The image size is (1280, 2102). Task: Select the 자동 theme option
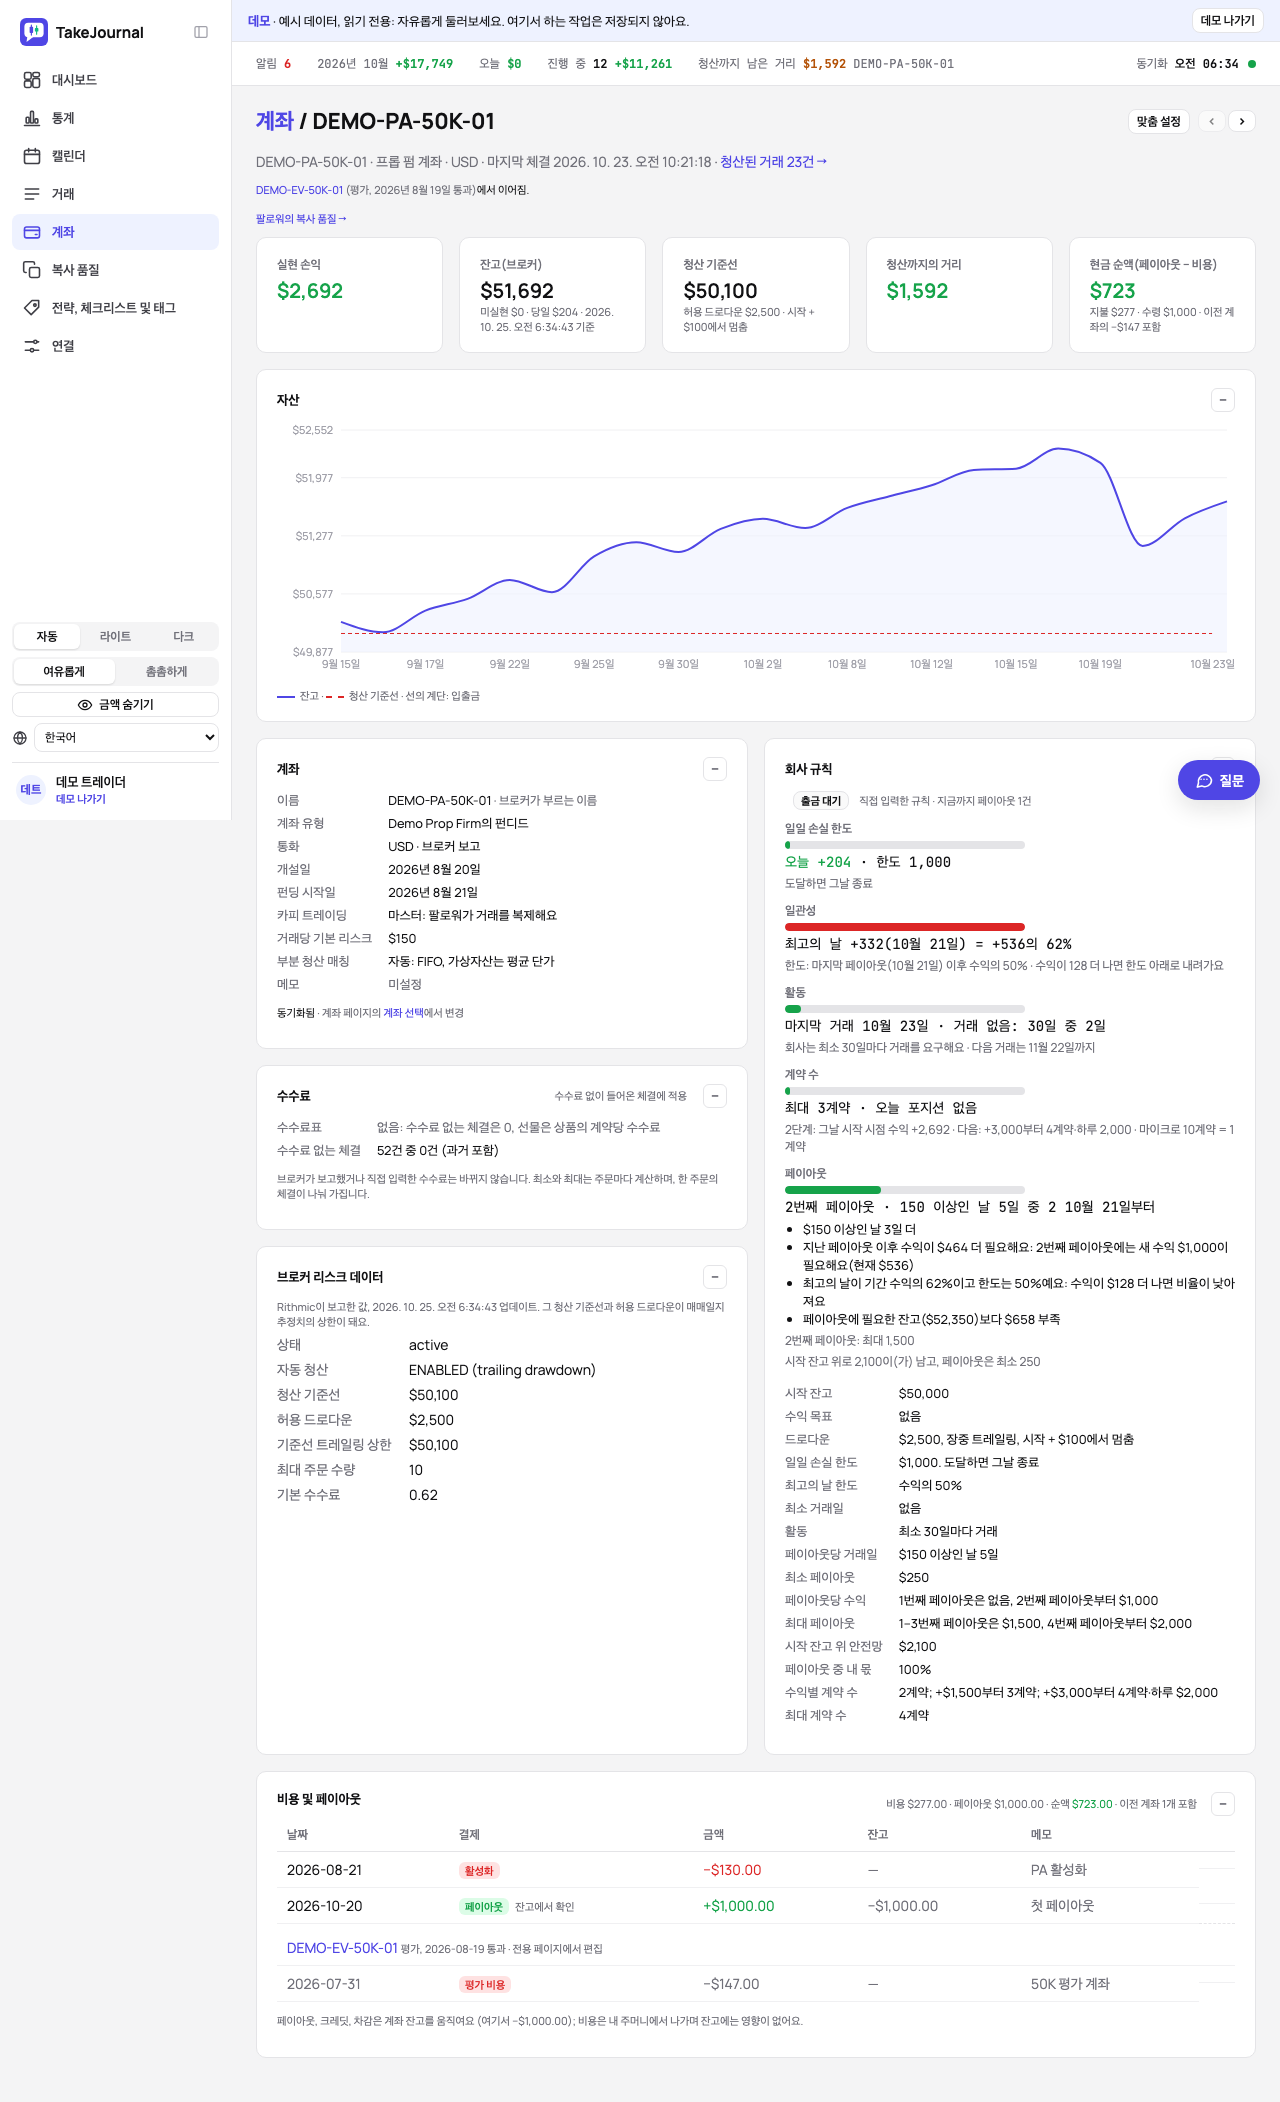pyautogui.click(x=47, y=636)
